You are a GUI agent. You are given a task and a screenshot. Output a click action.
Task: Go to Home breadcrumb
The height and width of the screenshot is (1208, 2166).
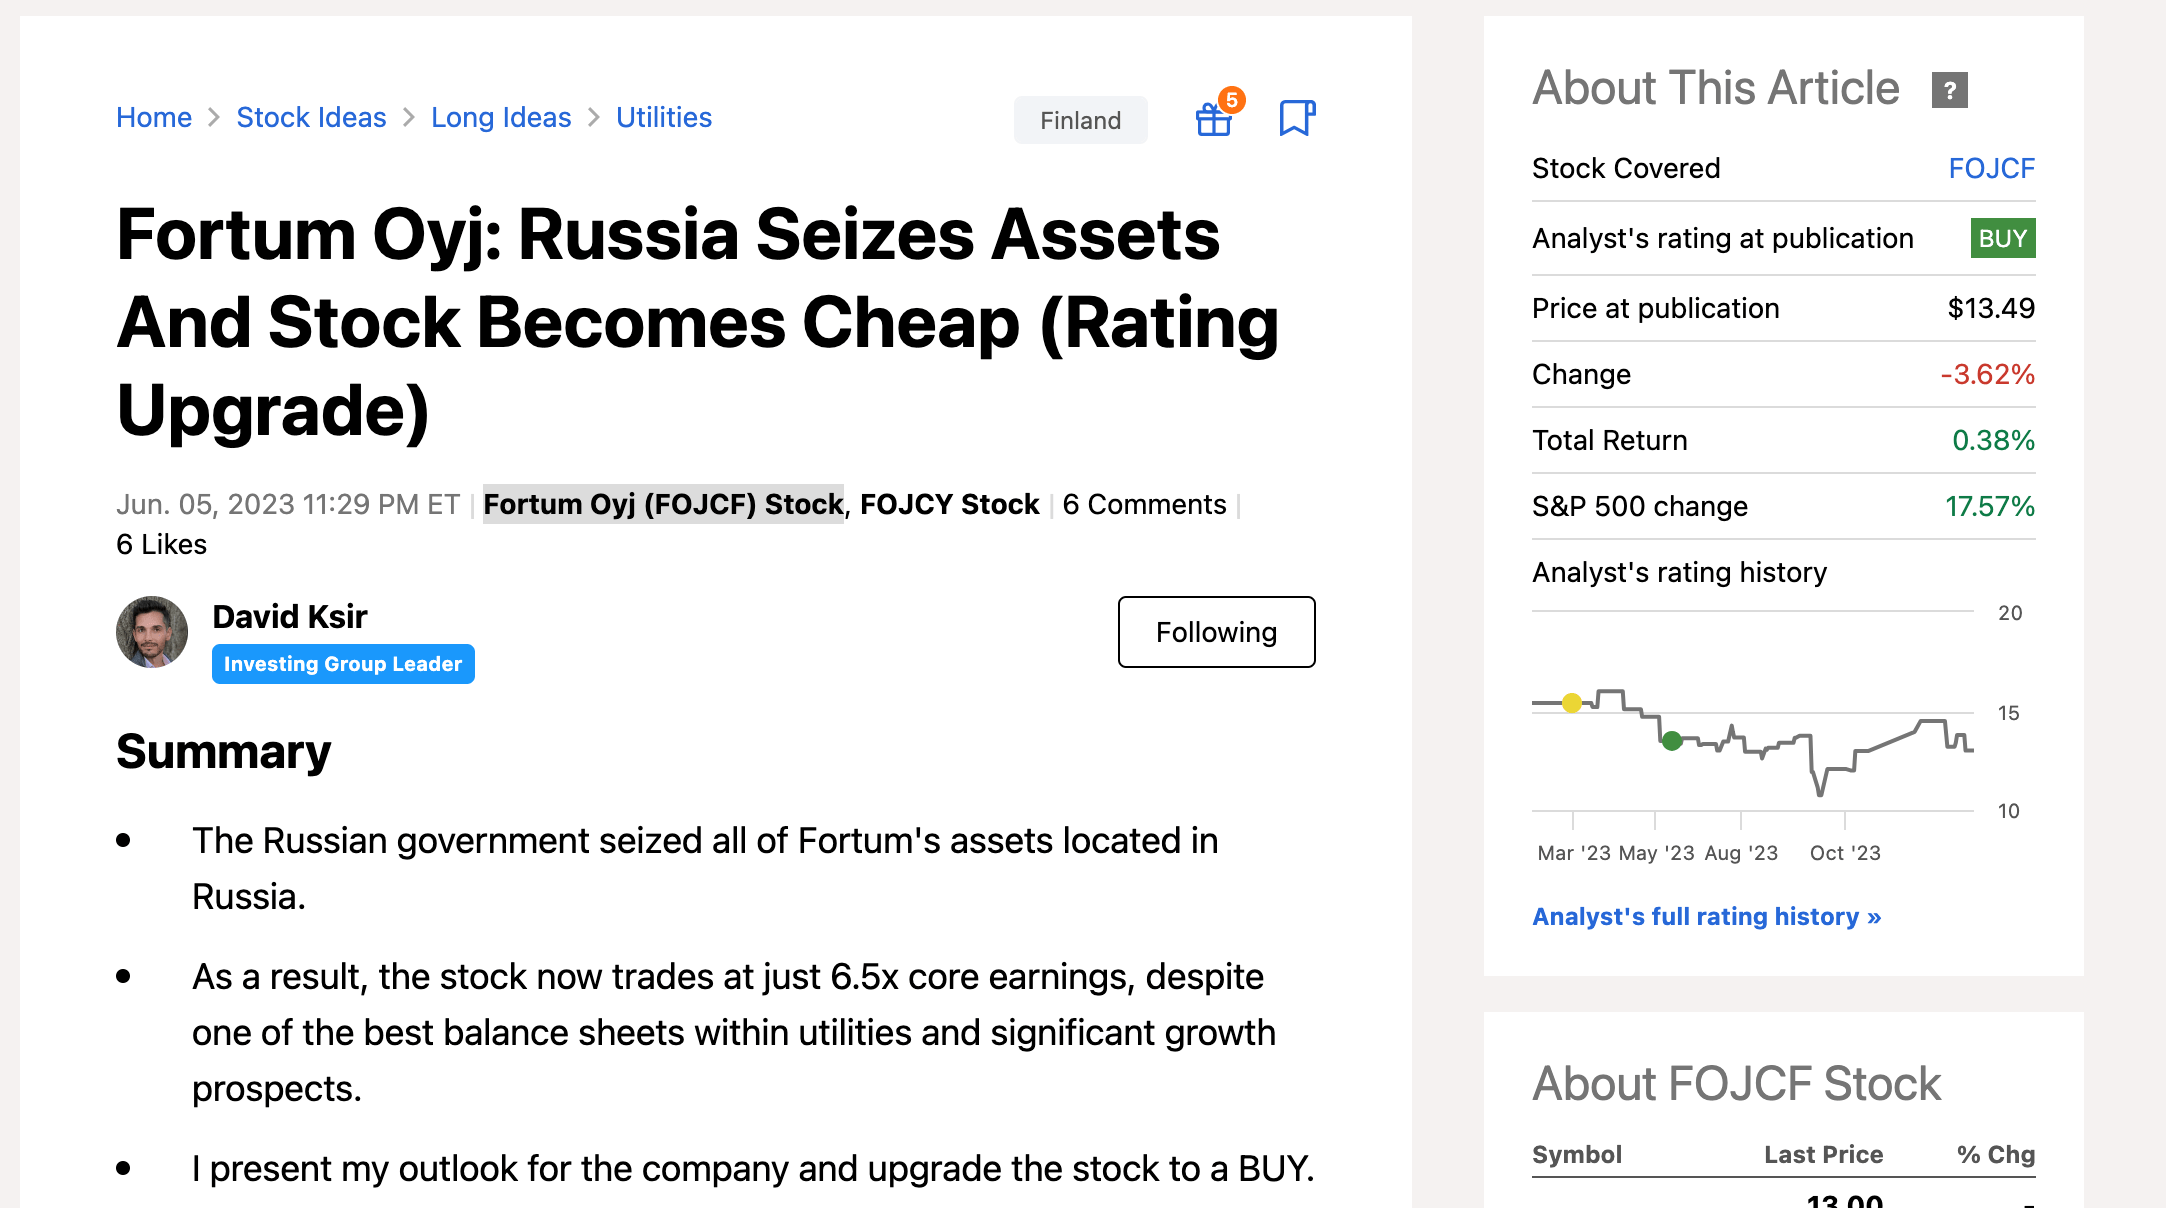click(154, 117)
